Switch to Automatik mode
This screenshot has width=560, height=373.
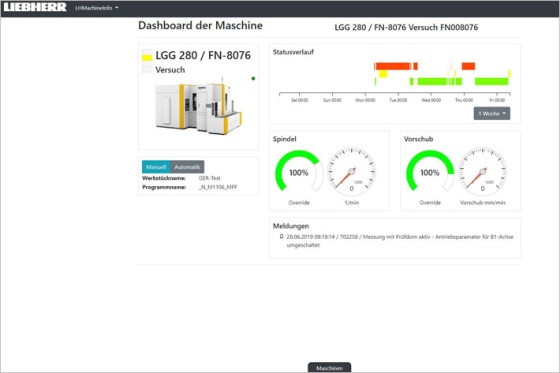(187, 167)
